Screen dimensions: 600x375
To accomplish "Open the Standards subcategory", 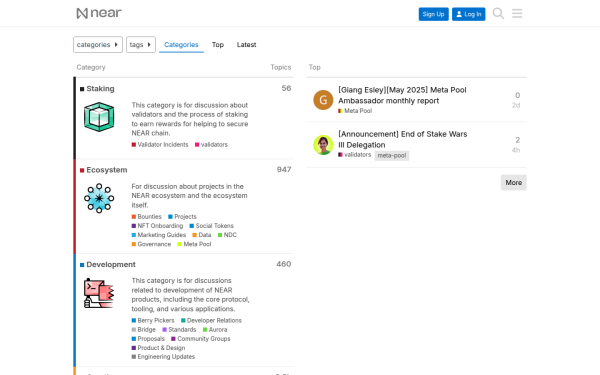I will 179,329.
